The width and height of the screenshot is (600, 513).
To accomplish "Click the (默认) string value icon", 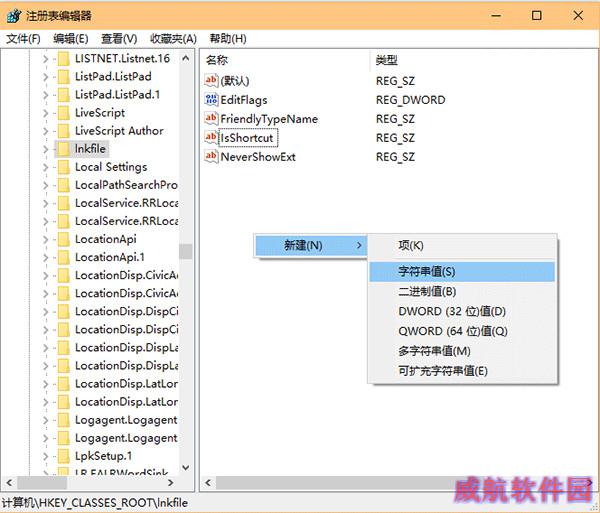I will pyautogui.click(x=211, y=80).
